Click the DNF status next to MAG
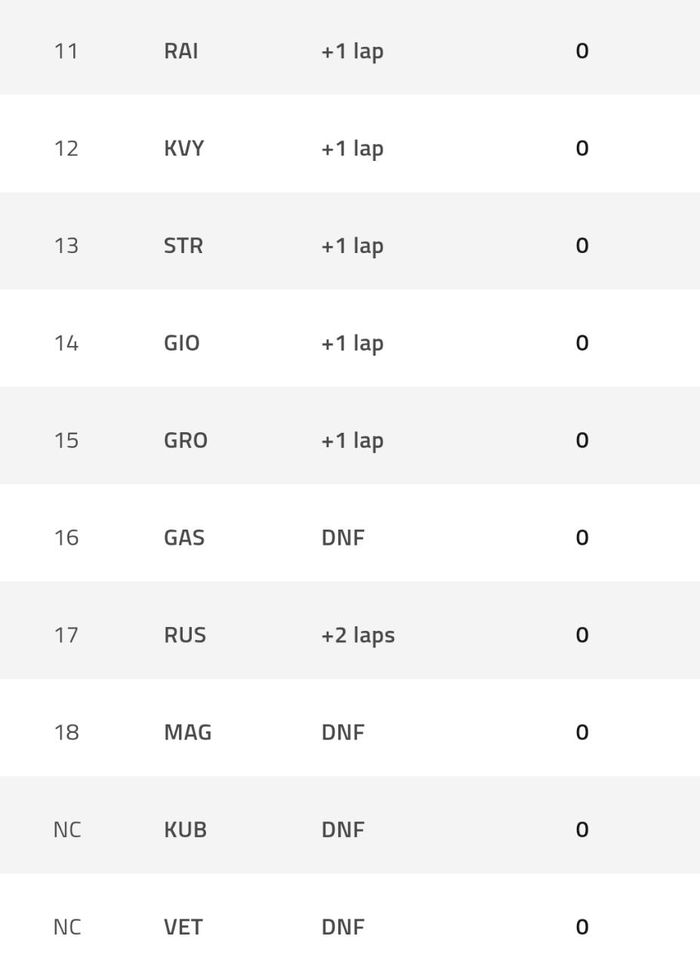Image resolution: width=700 pixels, height=967 pixels. point(343,732)
